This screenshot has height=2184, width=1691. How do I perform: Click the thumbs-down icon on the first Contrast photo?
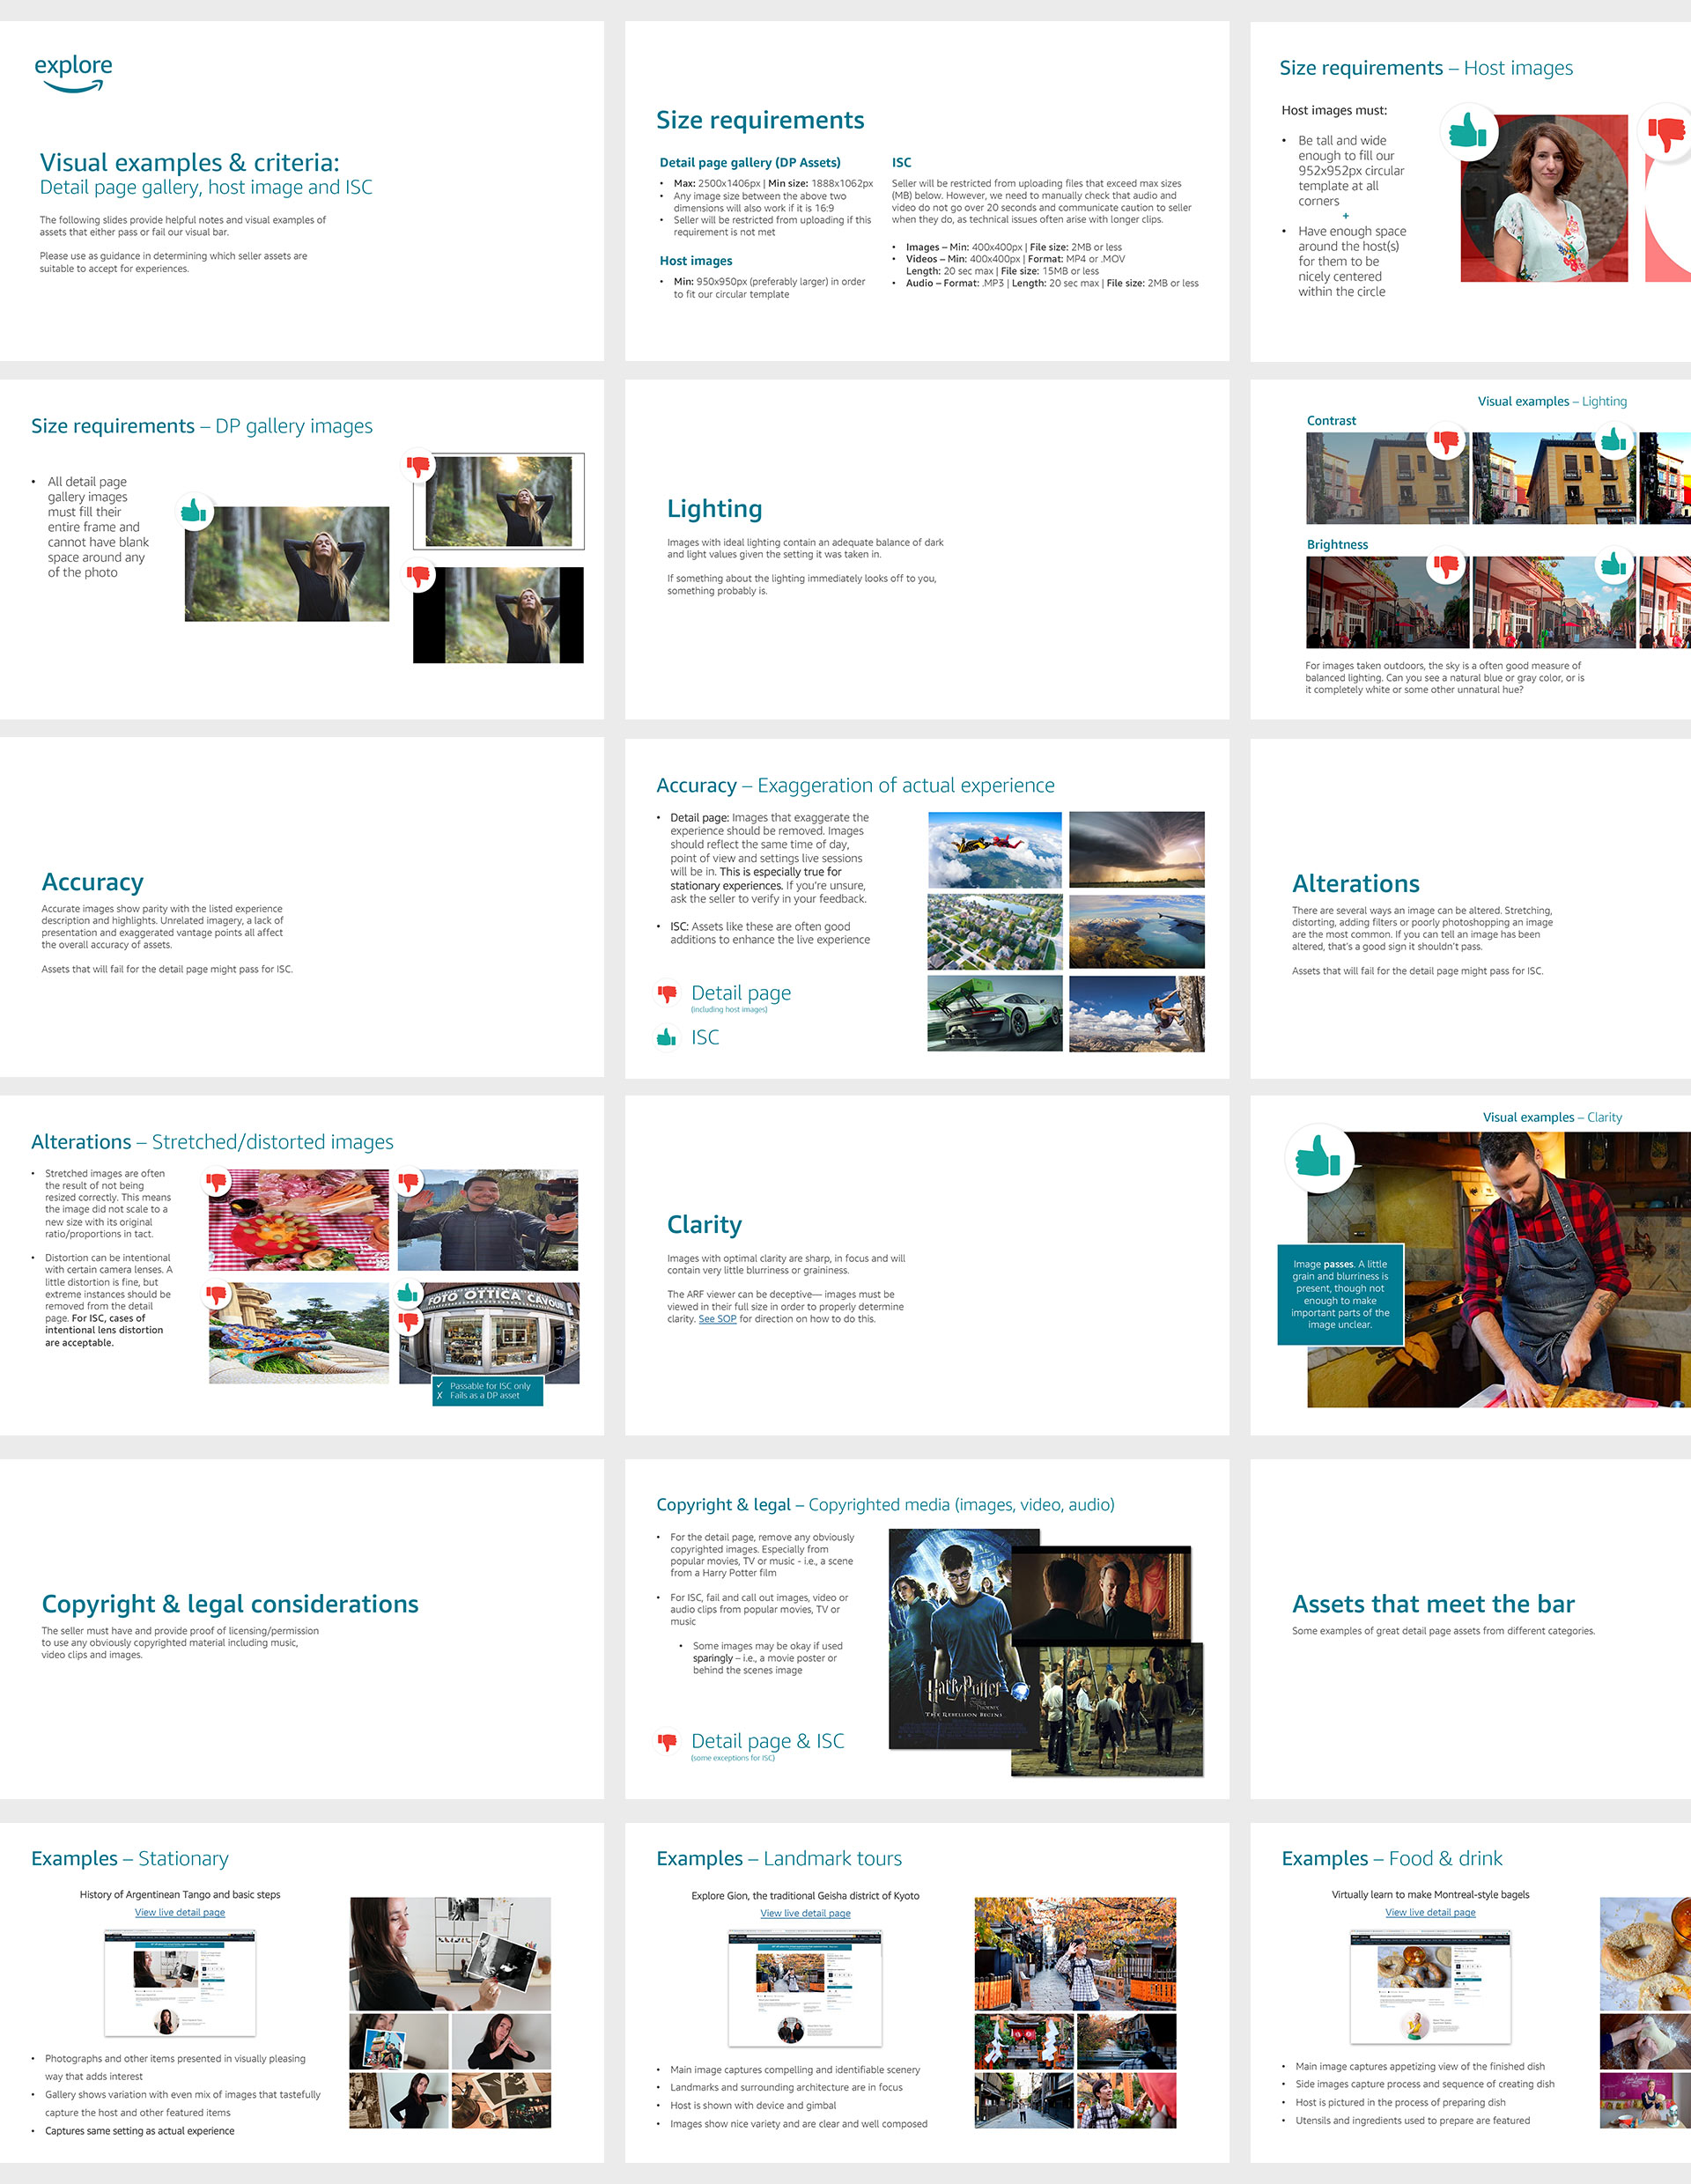pos(1446,441)
